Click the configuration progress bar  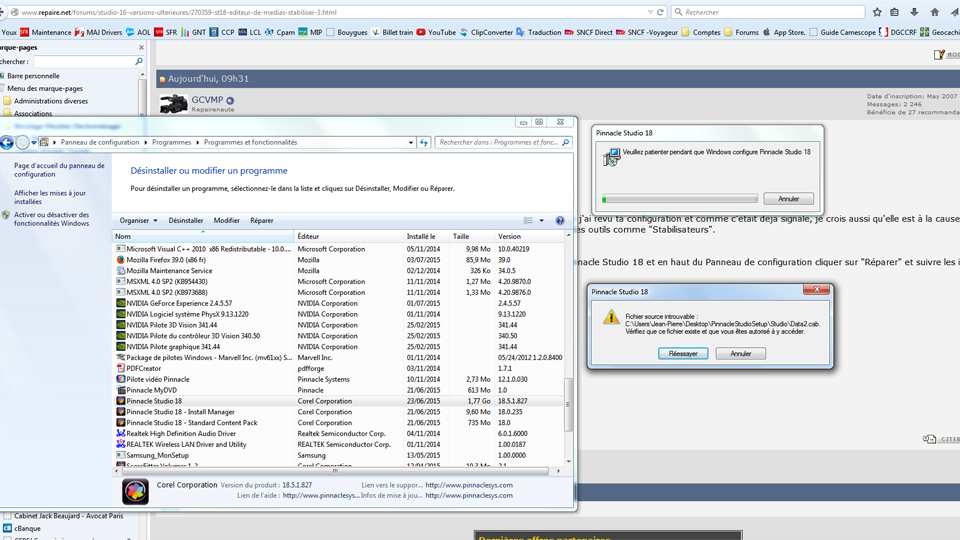(x=680, y=199)
